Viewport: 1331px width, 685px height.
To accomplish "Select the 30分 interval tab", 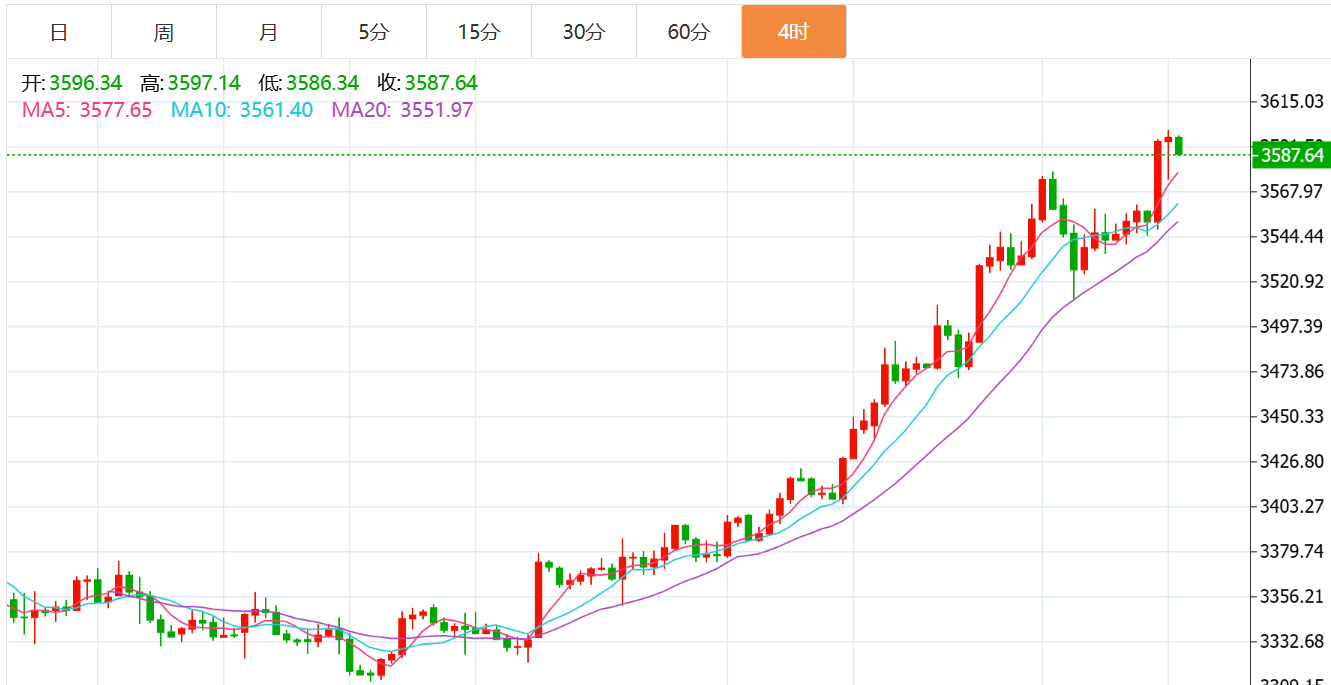I will pyautogui.click(x=584, y=32).
